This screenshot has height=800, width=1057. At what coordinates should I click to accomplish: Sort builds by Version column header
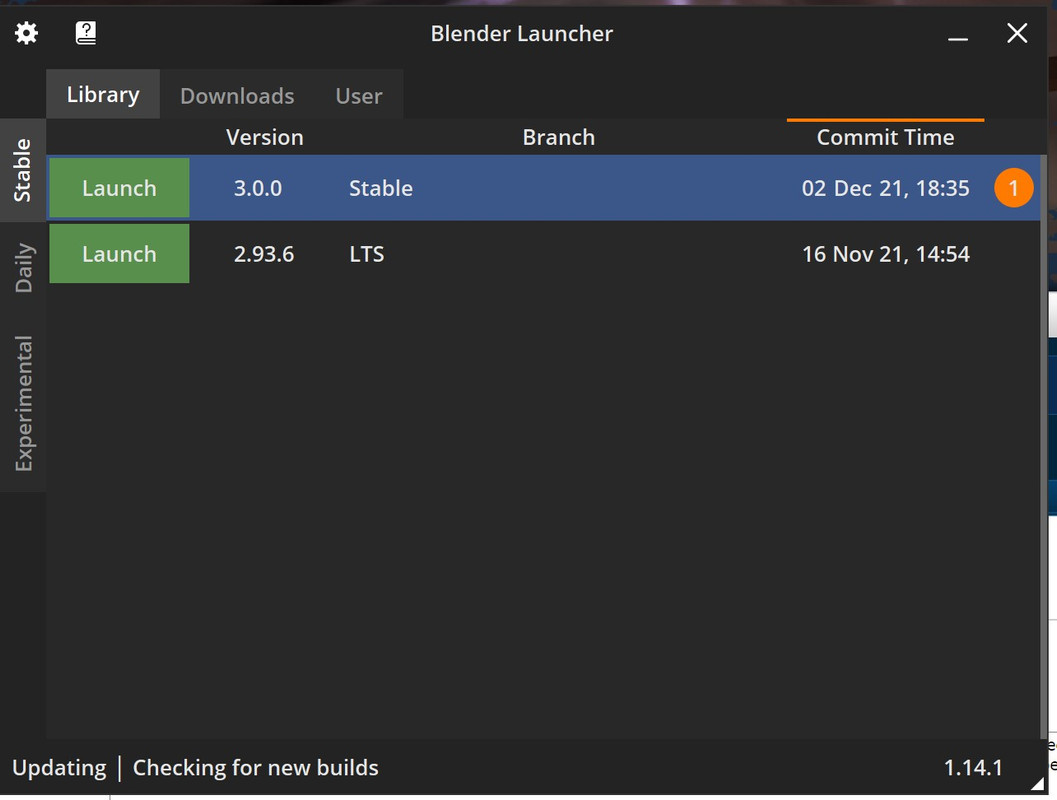pyautogui.click(x=264, y=137)
